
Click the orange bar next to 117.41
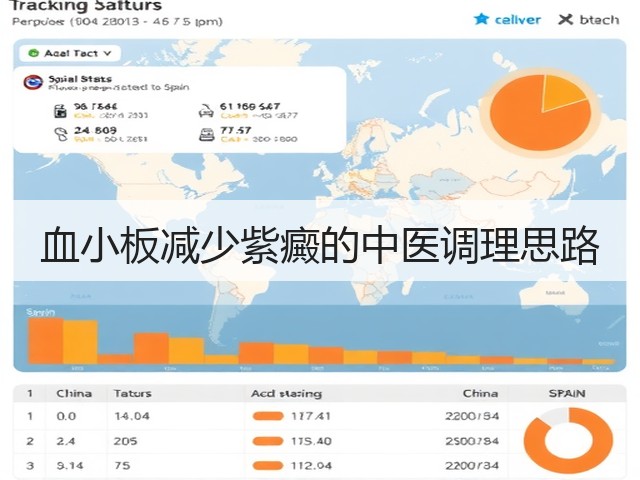tap(268, 416)
